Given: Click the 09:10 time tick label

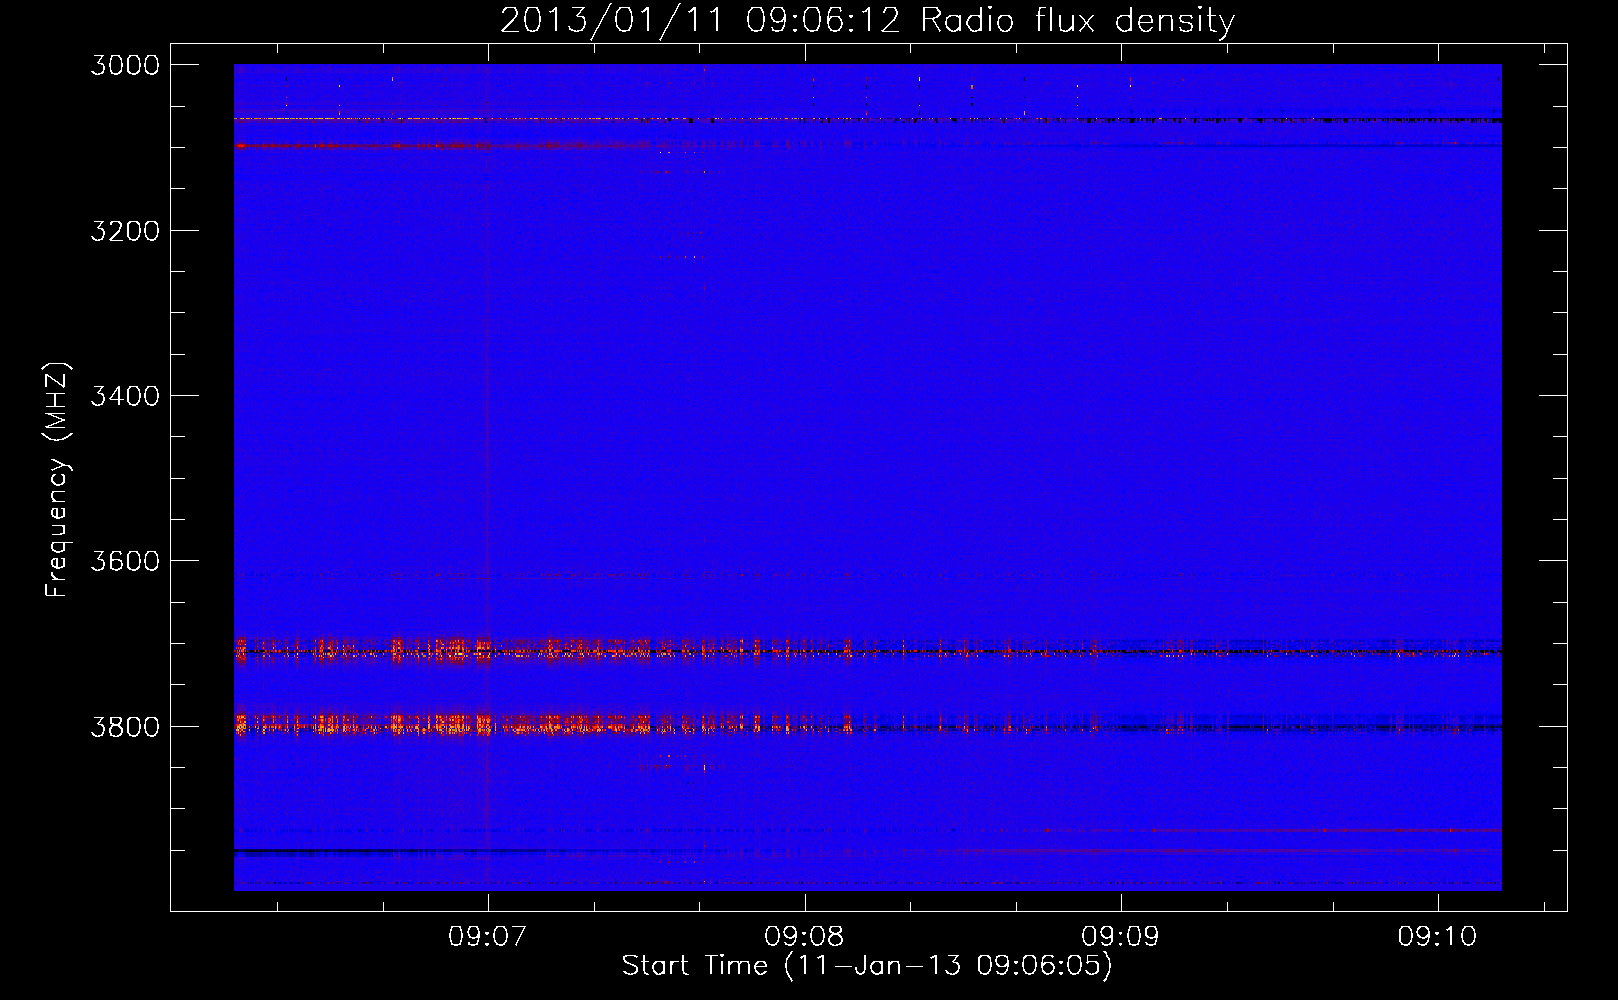Looking at the screenshot, I should 1438,937.
